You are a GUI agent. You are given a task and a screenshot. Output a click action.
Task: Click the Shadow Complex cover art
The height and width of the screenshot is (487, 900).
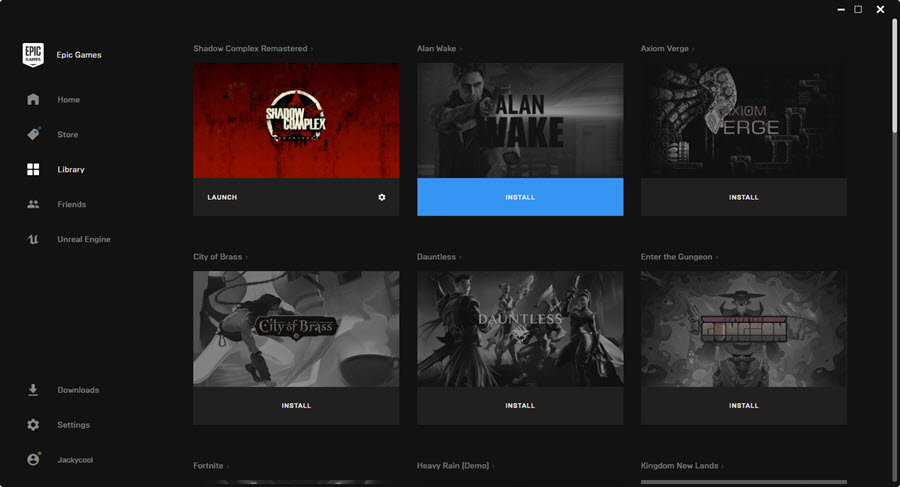click(x=296, y=120)
